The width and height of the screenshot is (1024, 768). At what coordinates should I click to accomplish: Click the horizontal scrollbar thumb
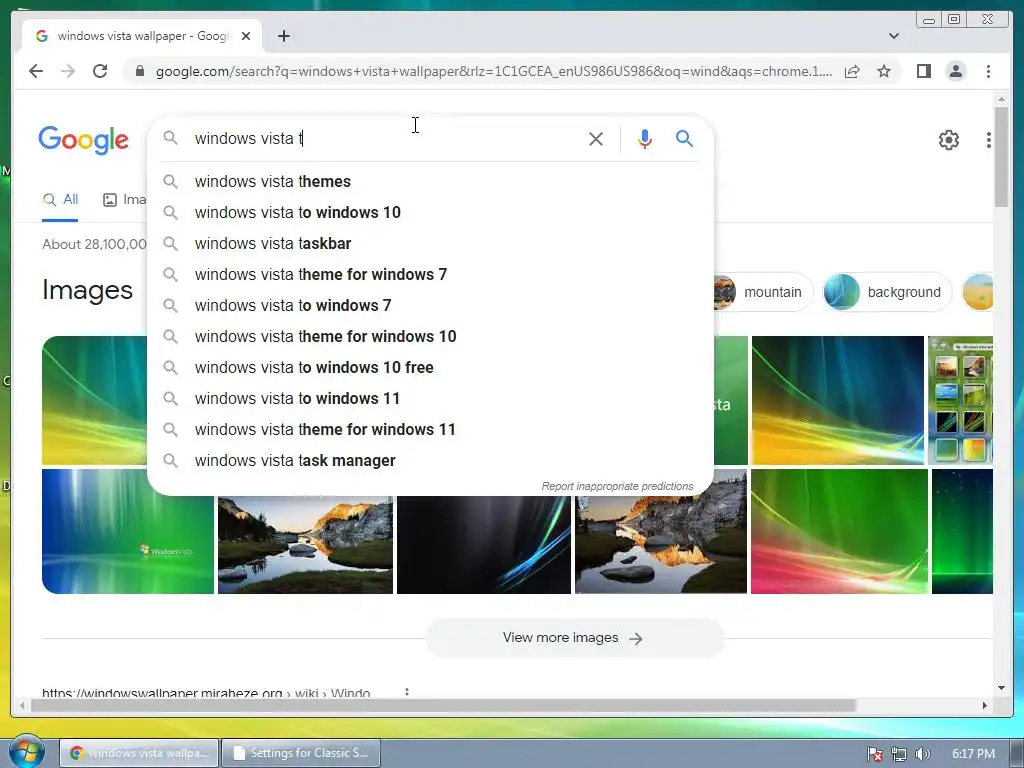[444, 705]
